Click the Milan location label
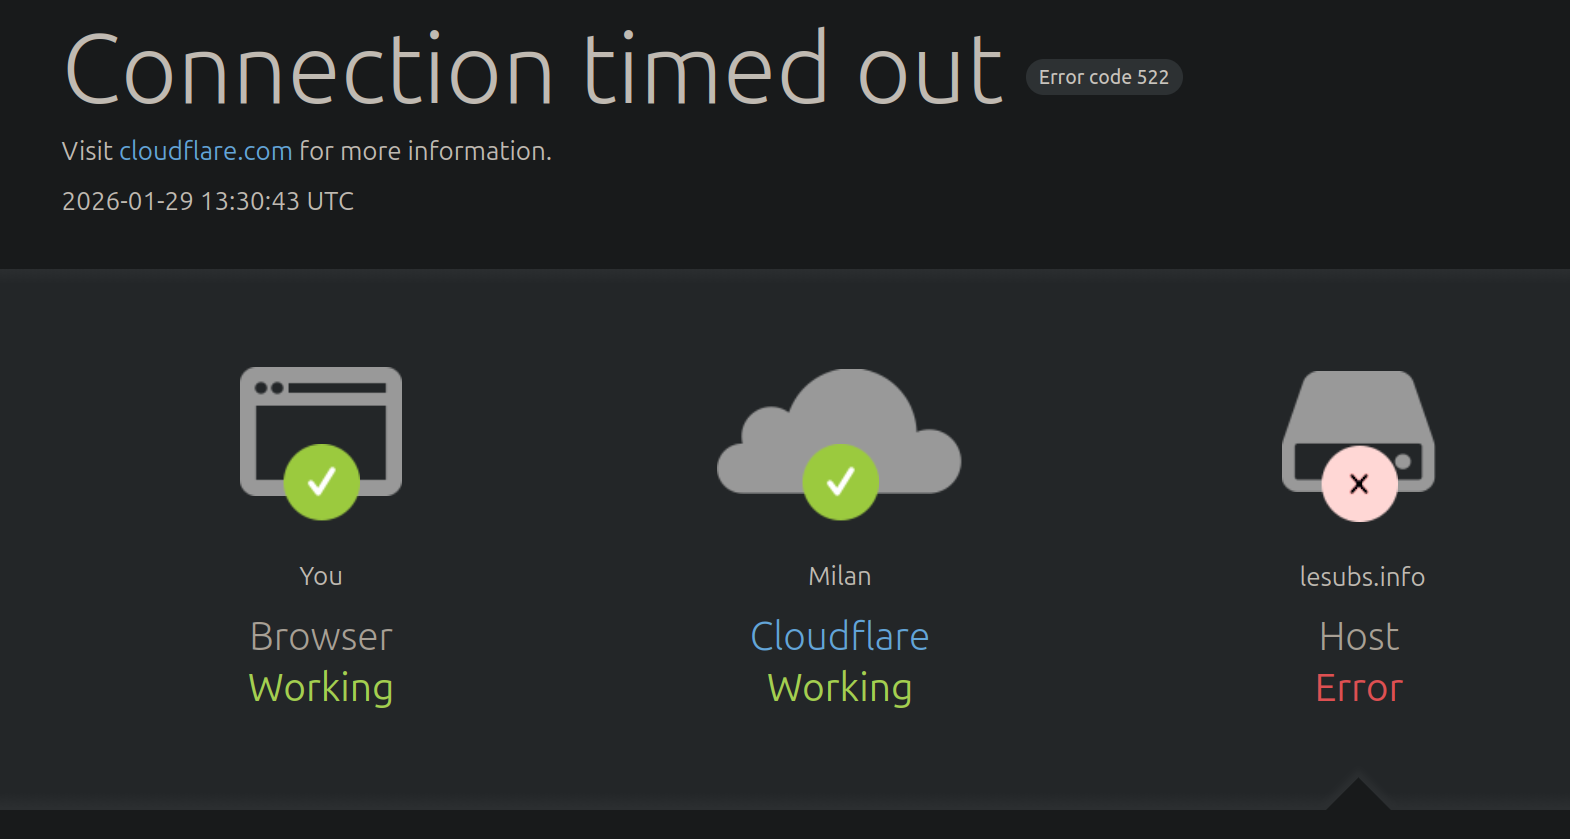 (839, 576)
